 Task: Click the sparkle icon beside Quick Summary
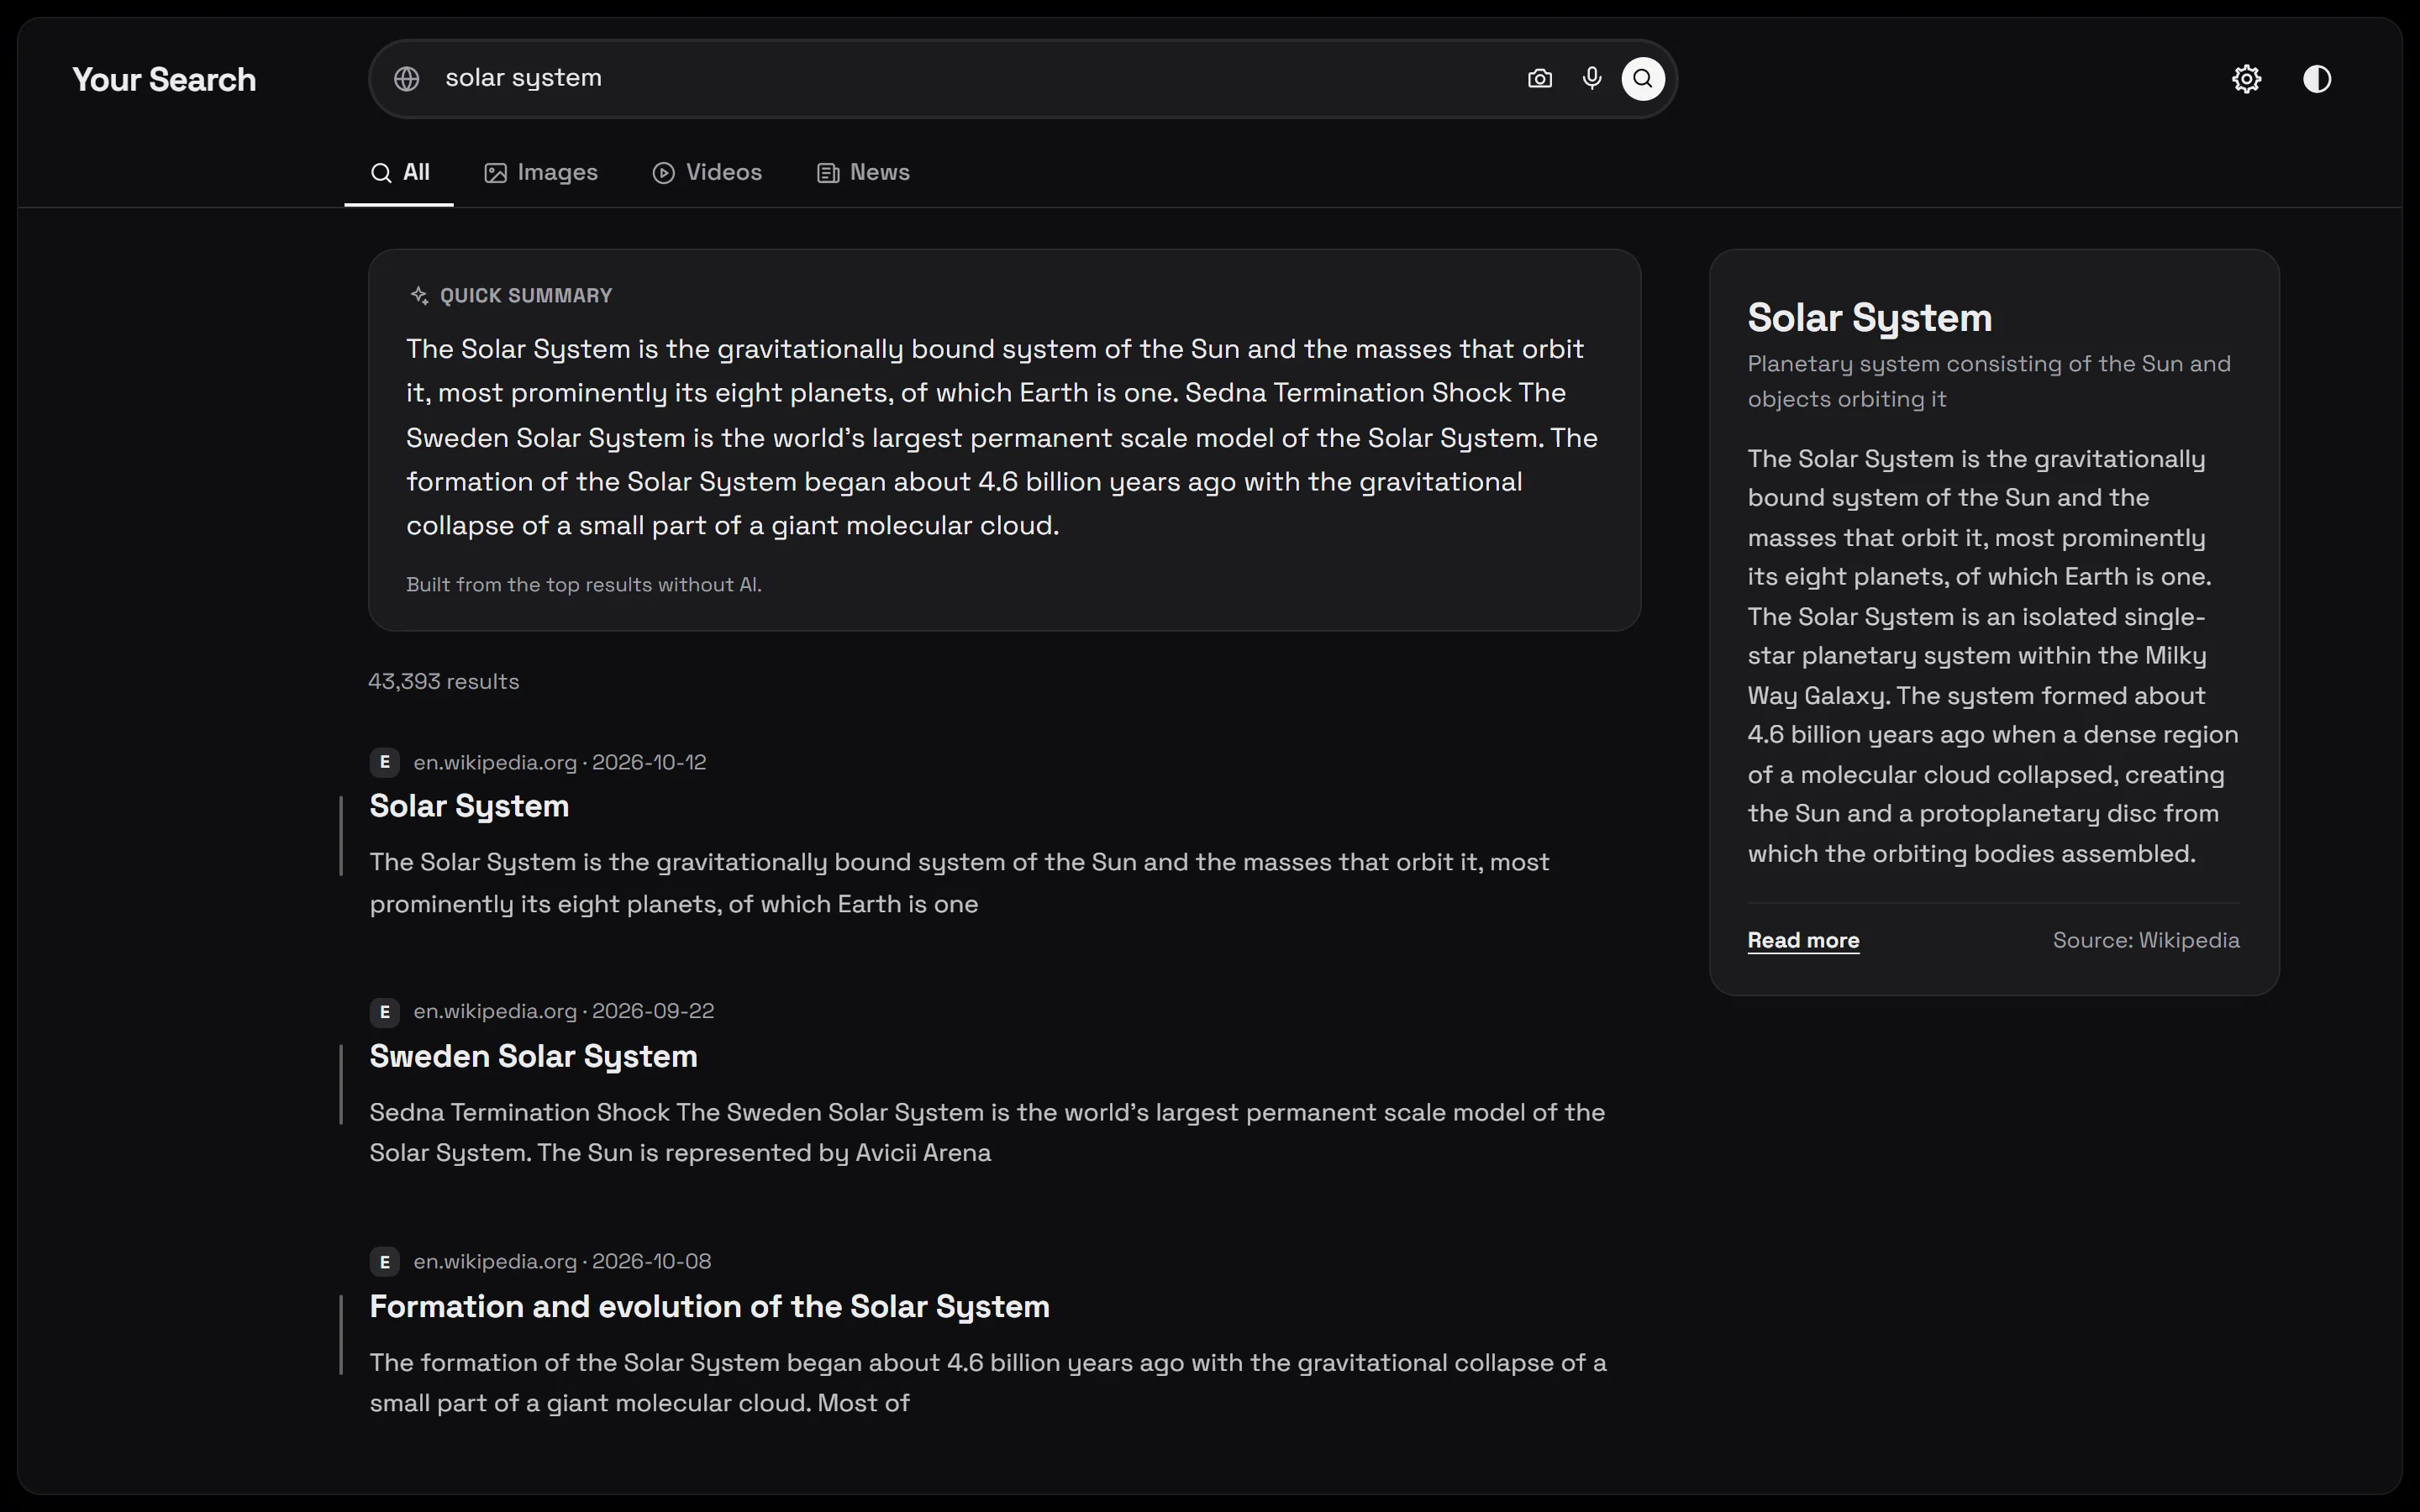pyautogui.click(x=419, y=296)
